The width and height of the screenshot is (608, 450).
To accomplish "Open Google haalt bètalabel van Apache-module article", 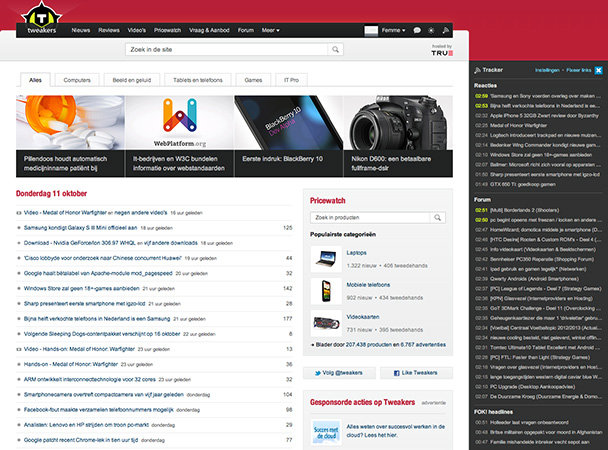I will pyautogui.click(x=98, y=273).
